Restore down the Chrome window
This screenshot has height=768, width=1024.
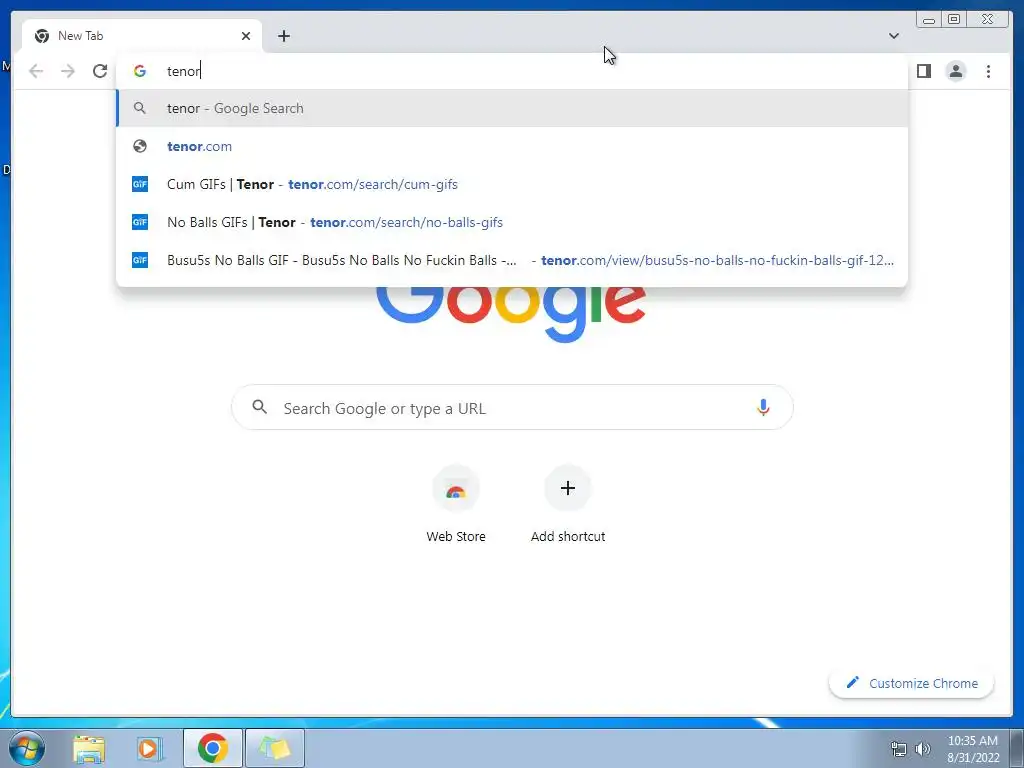953,20
